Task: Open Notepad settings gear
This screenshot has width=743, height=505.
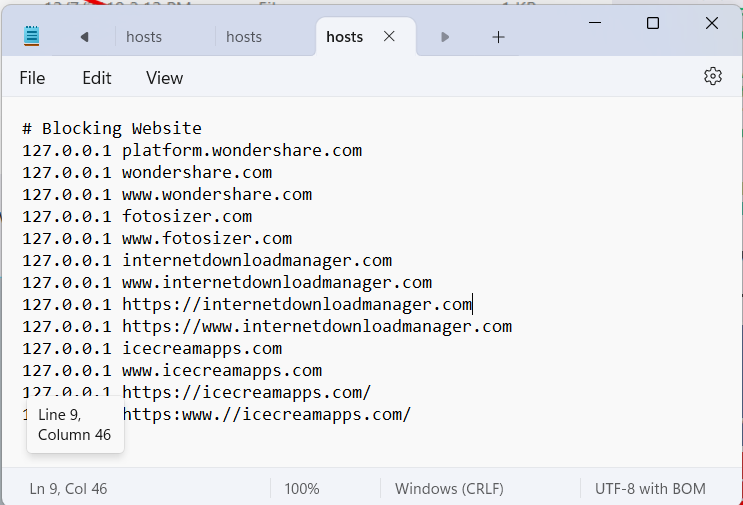Action: 713,77
